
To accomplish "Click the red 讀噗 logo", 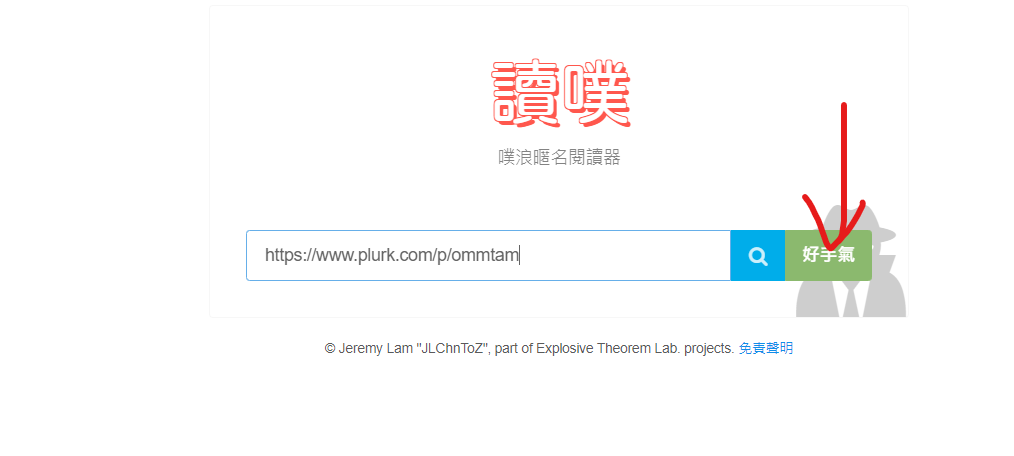I will 561,94.
